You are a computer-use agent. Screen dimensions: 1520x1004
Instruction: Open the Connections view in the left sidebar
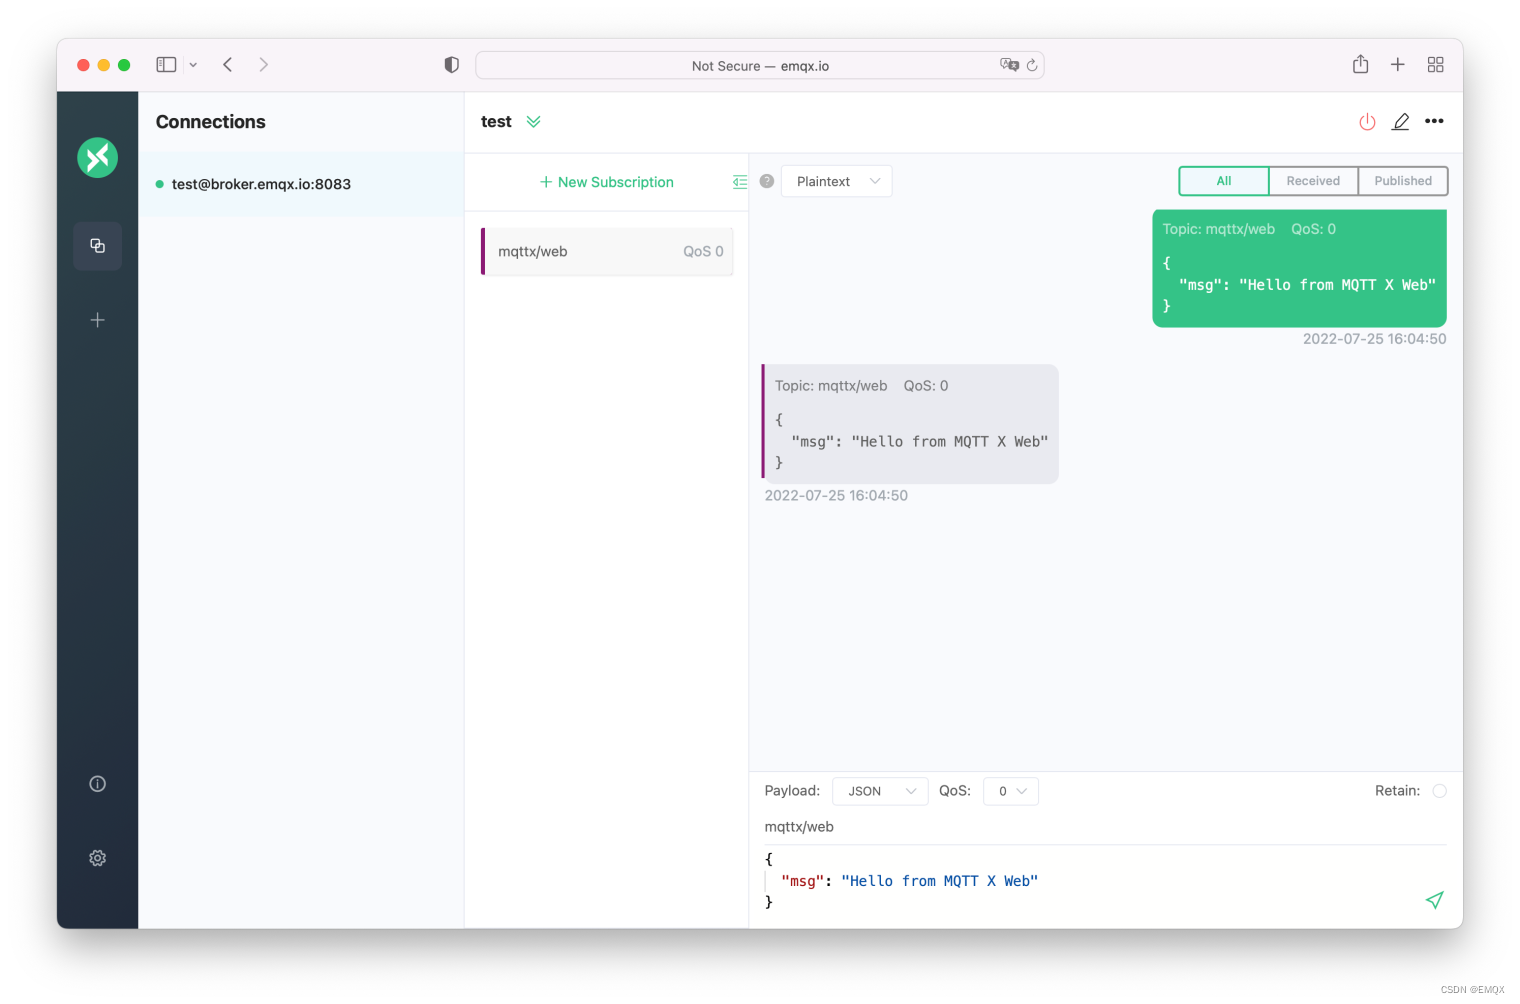[x=97, y=246]
